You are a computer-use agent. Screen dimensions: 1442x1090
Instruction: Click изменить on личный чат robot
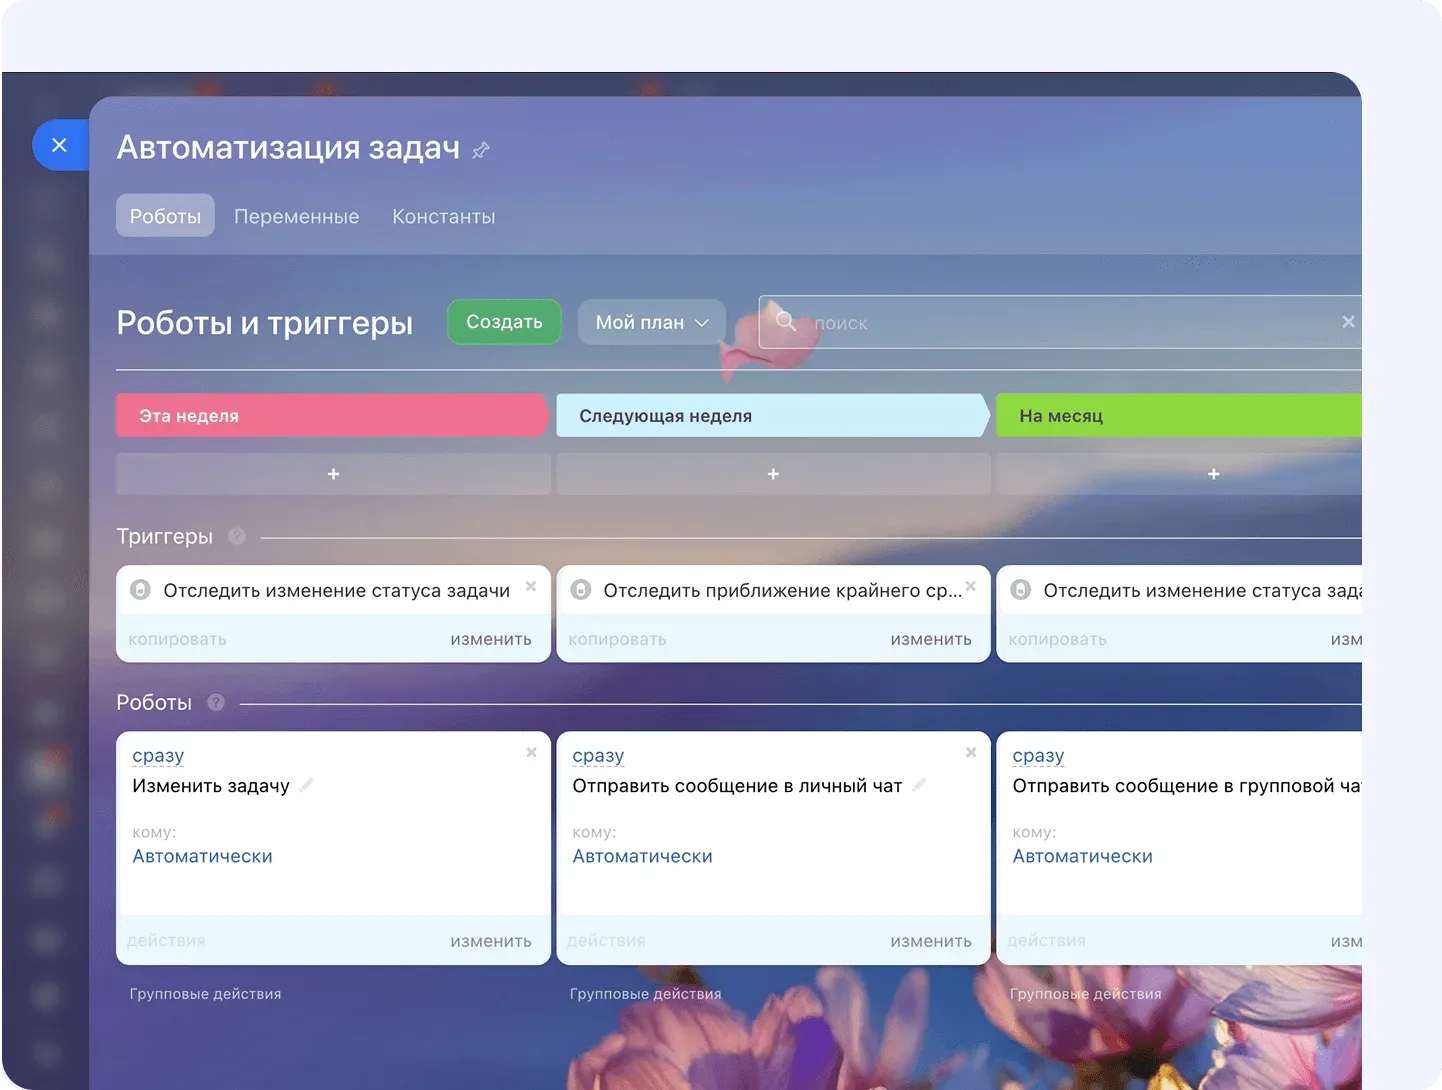pyautogui.click(x=931, y=941)
